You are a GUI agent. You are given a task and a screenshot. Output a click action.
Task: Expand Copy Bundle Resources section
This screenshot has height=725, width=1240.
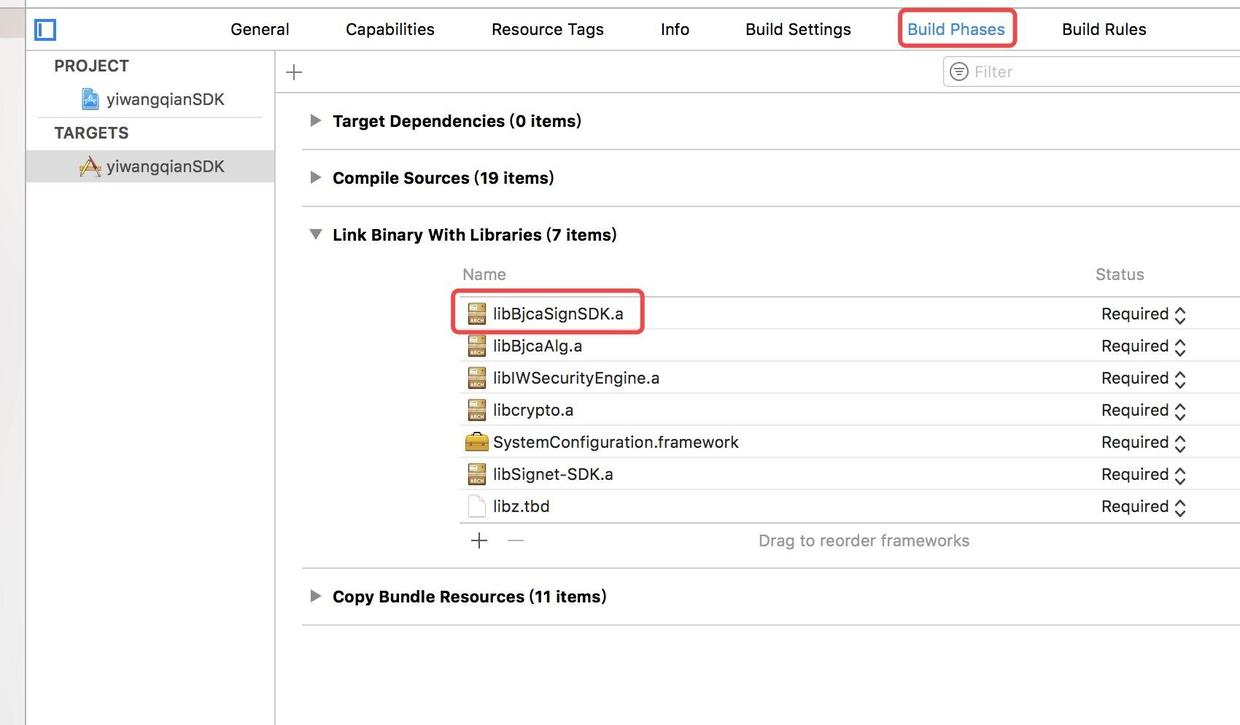click(x=316, y=597)
